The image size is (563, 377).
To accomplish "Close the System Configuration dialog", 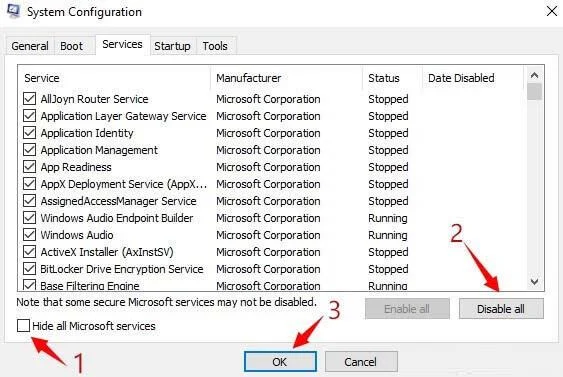I will pyautogui.click(x=552, y=11).
